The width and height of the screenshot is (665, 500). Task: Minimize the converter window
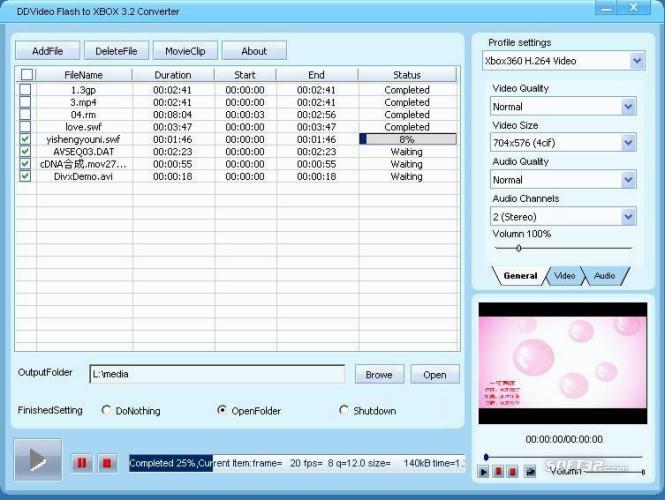(606, 8)
